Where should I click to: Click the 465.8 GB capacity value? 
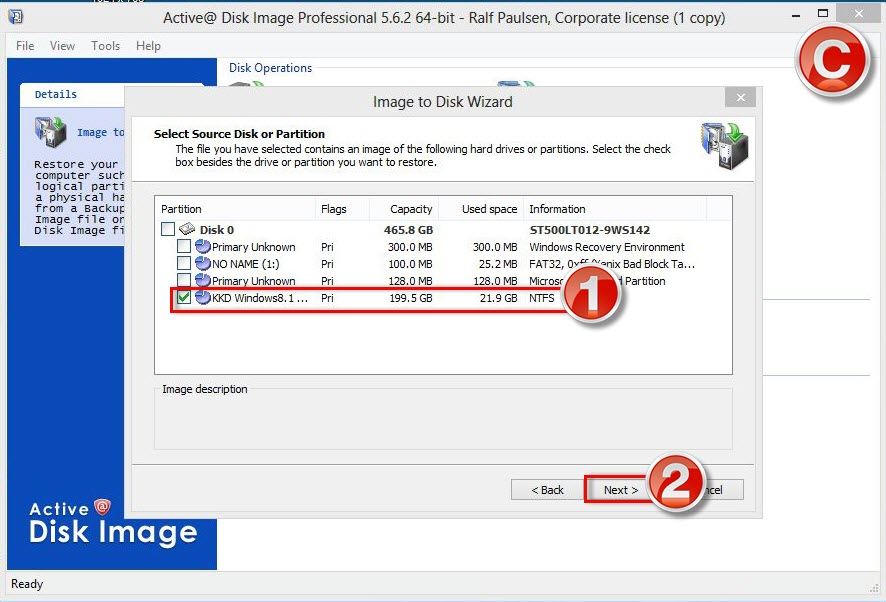408,229
